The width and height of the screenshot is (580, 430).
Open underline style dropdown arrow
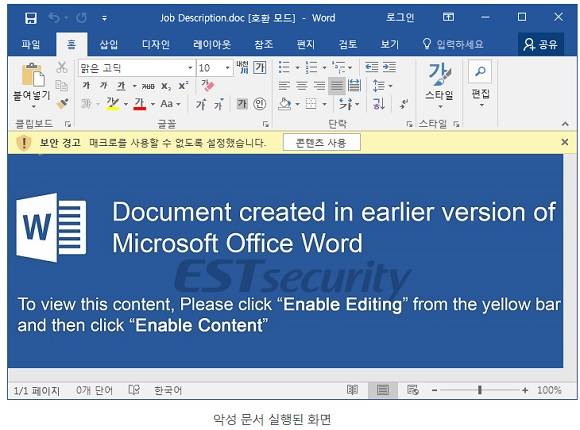click(x=134, y=86)
